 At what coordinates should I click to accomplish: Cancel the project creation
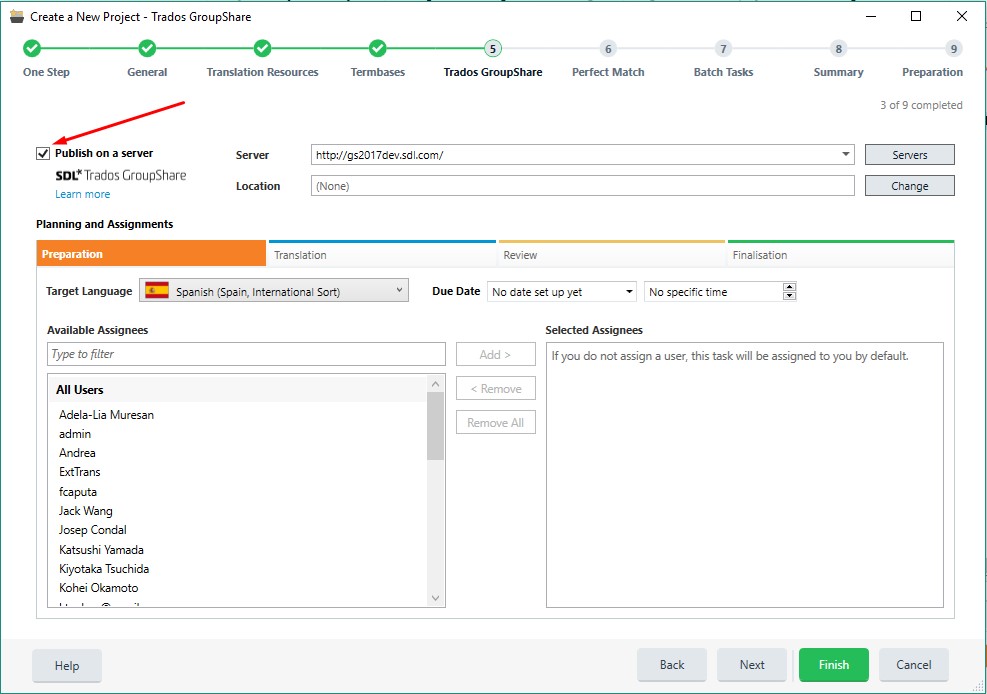(913, 664)
